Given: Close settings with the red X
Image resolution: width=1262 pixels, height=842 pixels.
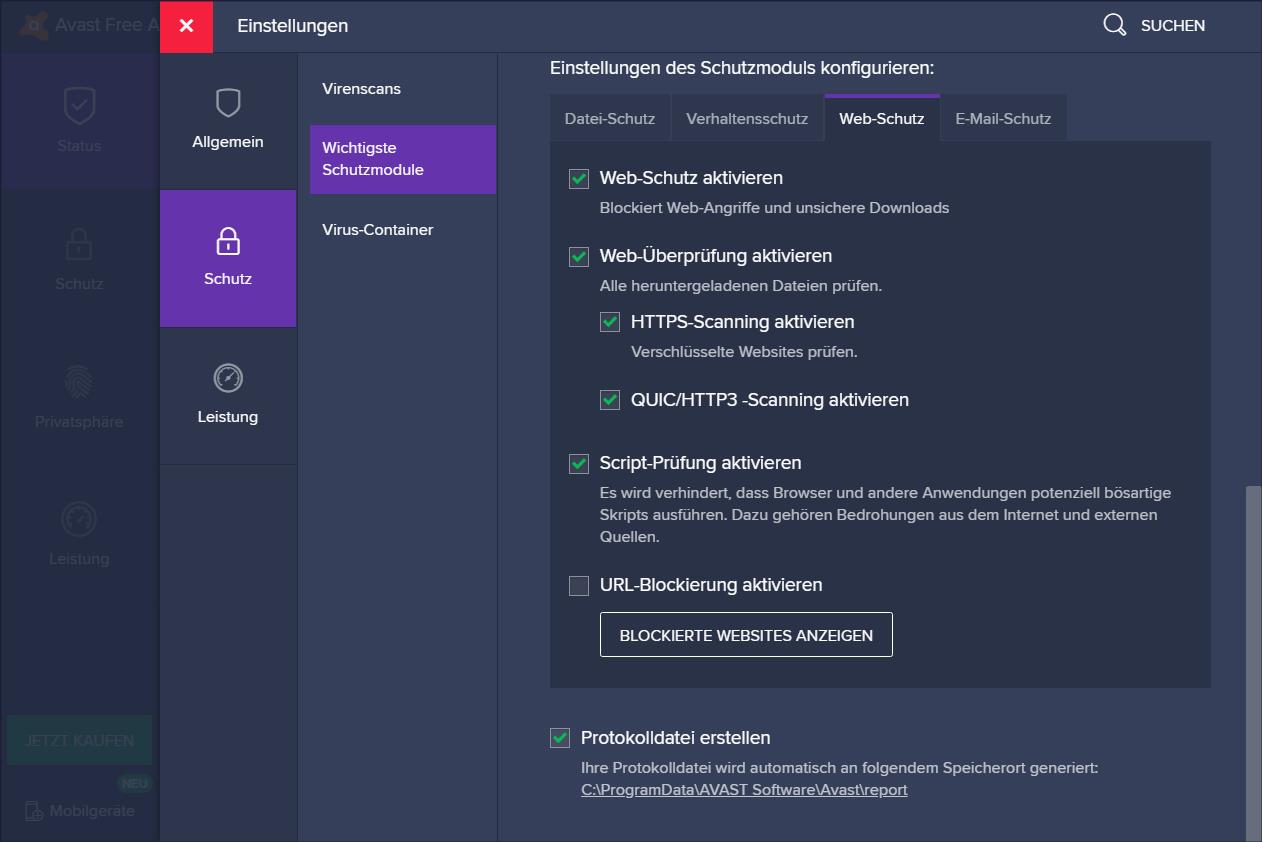Looking at the screenshot, I should click(x=186, y=26).
